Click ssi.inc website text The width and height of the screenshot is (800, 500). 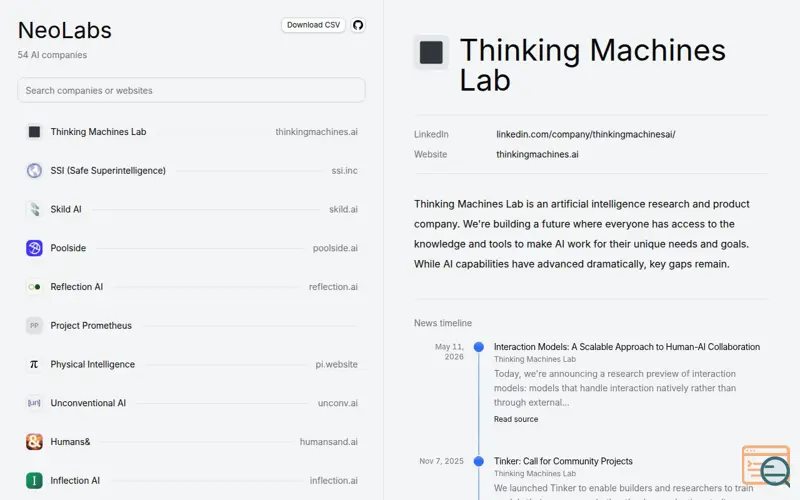tap(344, 170)
